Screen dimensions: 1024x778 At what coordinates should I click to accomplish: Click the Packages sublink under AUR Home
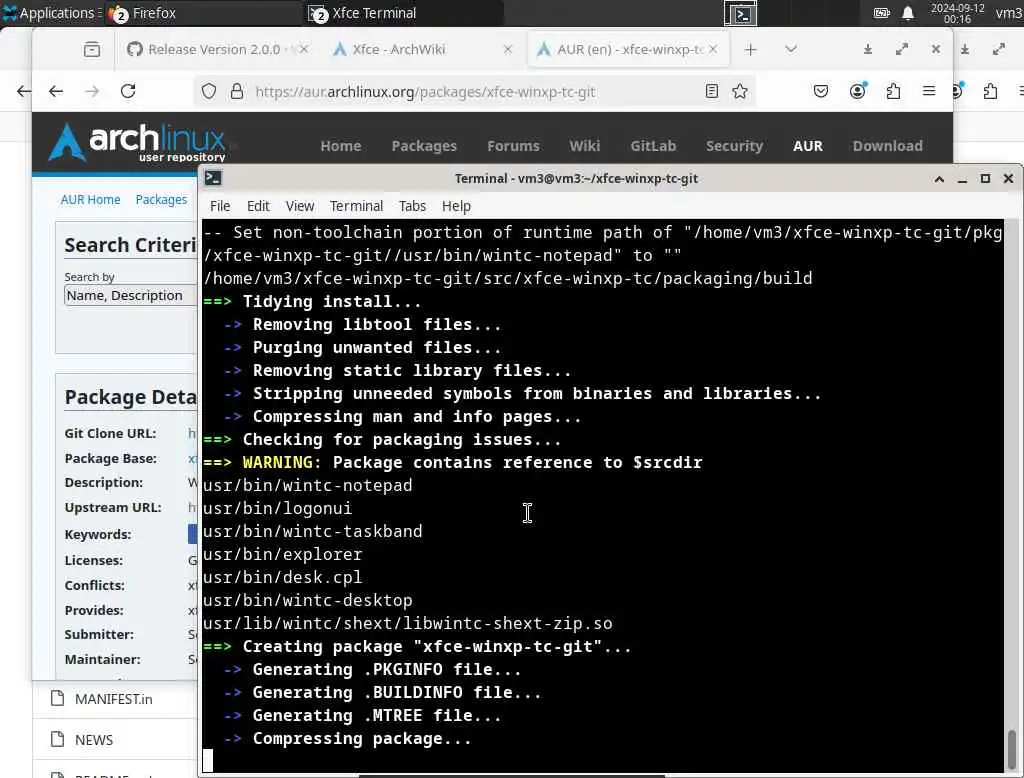[x=161, y=200]
